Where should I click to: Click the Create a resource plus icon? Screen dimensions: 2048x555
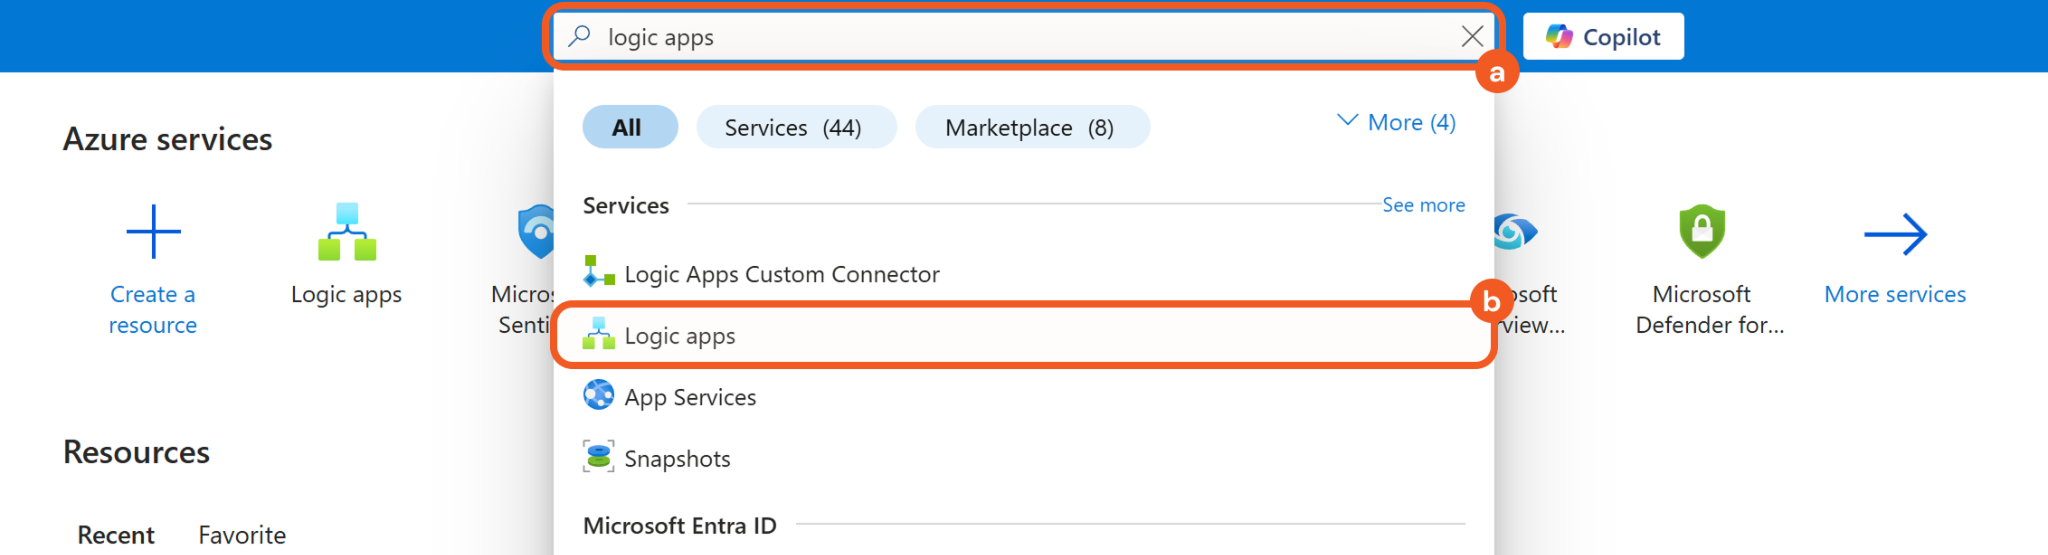153,232
